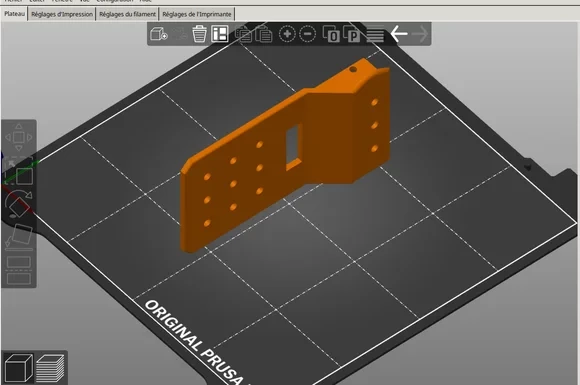
Task: Click the Add object cube icon
Action: (x=159, y=34)
